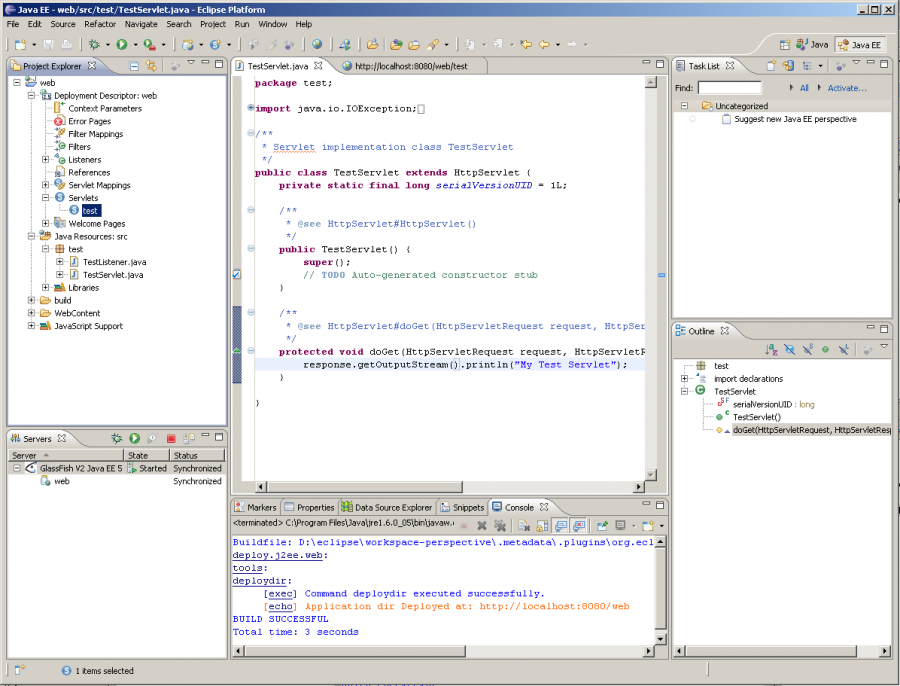
Task: Check the Uncategorized checkbox in Task List
Action: [684, 104]
